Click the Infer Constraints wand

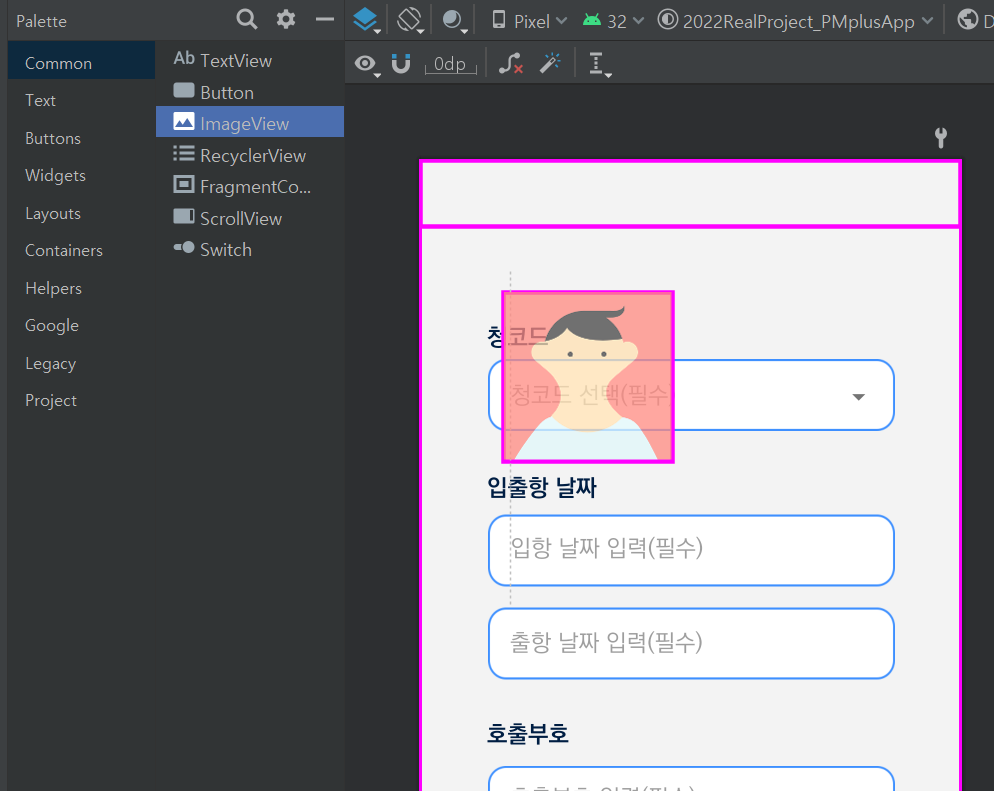click(550, 63)
